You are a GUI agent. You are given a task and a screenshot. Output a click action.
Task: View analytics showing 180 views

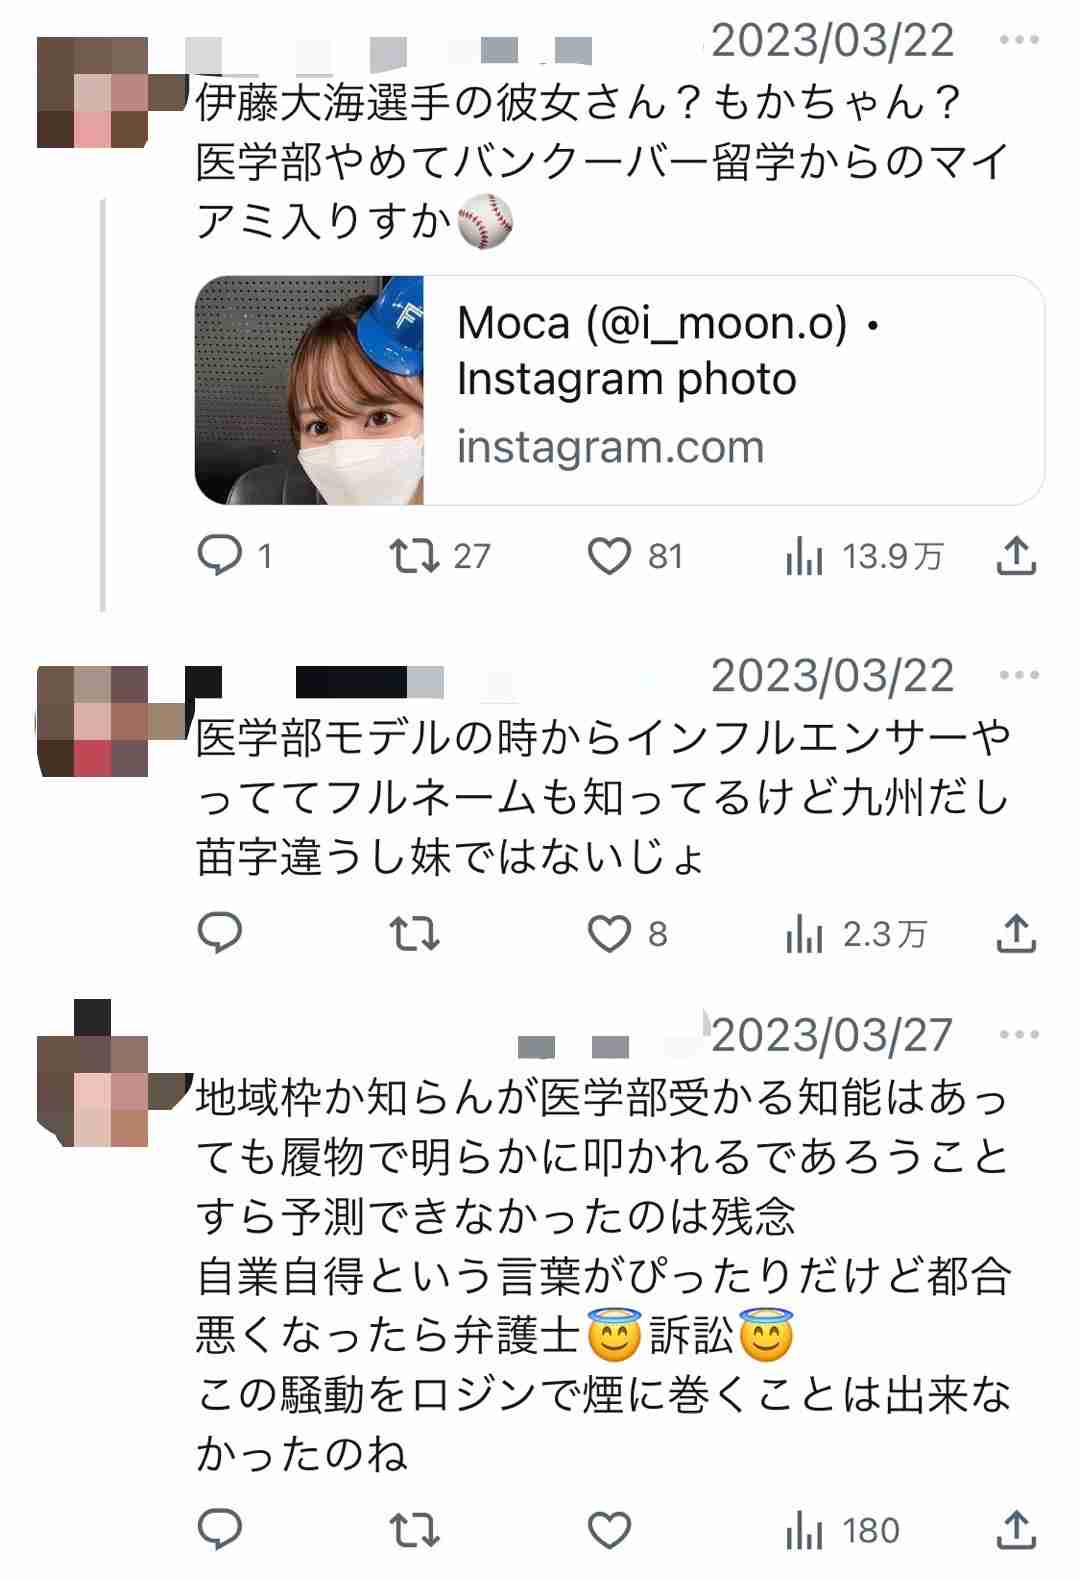[x=842, y=1531]
